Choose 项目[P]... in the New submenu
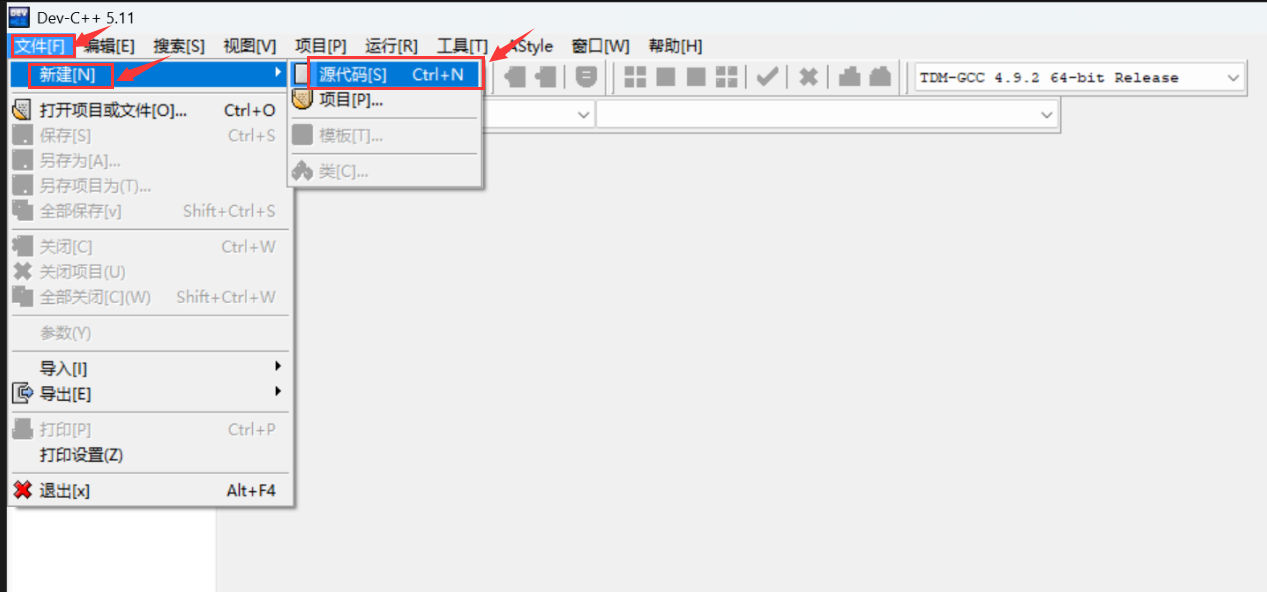The height and width of the screenshot is (592, 1267). click(x=386, y=99)
